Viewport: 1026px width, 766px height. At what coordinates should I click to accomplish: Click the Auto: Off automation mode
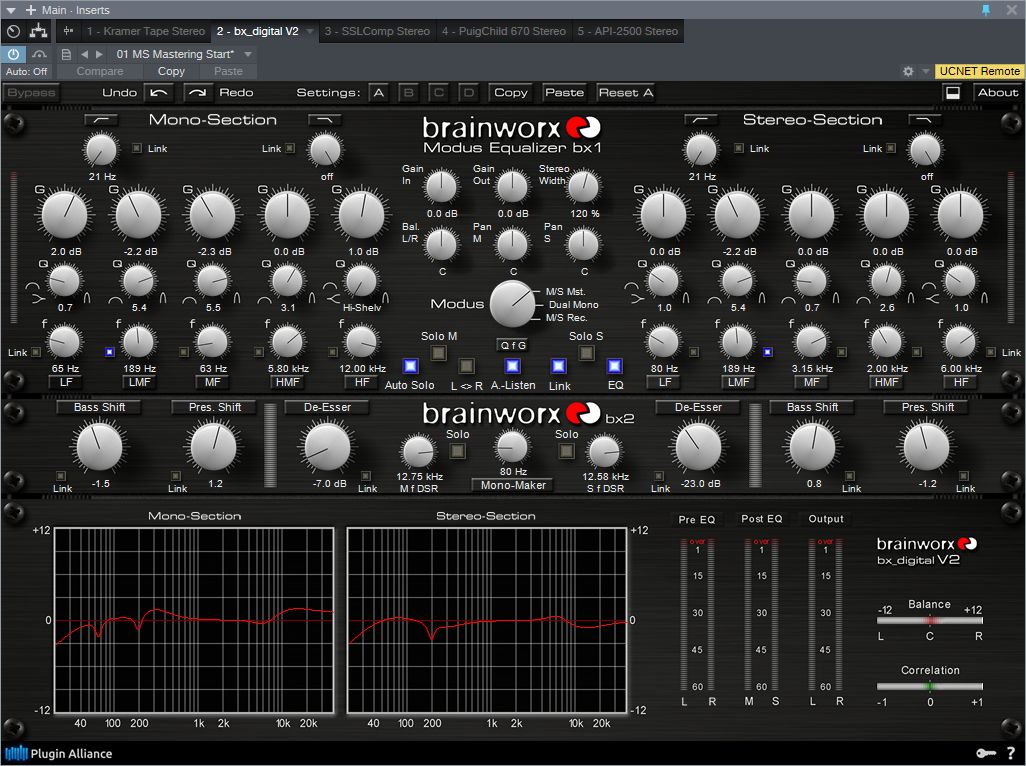(26, 71)
